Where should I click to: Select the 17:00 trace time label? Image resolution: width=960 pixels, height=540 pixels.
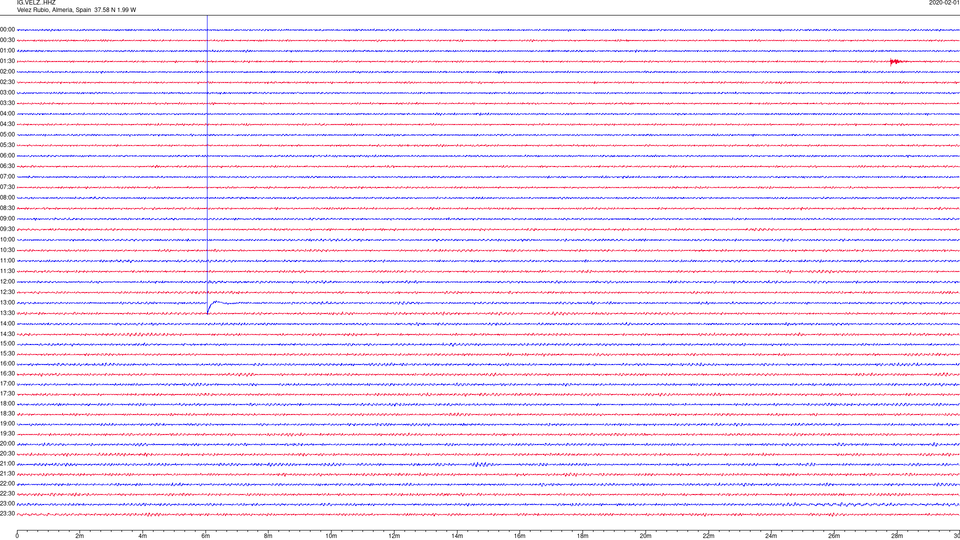tap(7, 384)
